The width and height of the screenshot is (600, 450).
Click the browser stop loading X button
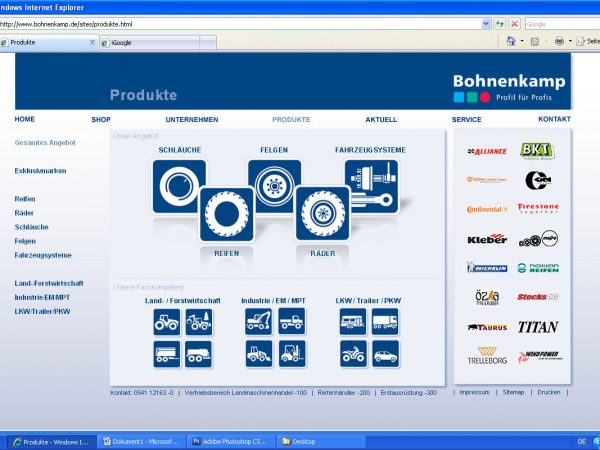(x=515, y=24)
